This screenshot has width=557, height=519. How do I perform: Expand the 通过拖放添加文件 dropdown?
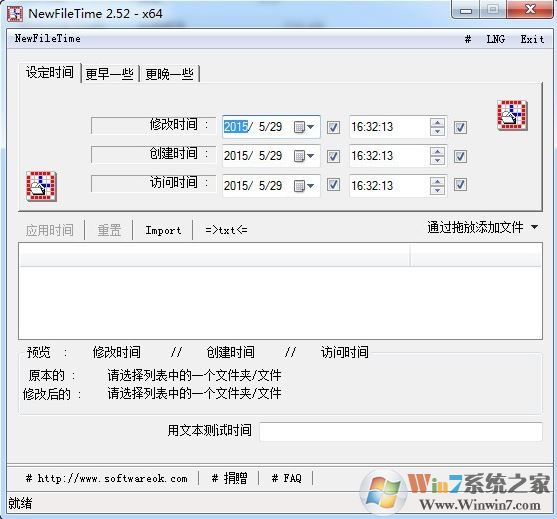[535, 227]
